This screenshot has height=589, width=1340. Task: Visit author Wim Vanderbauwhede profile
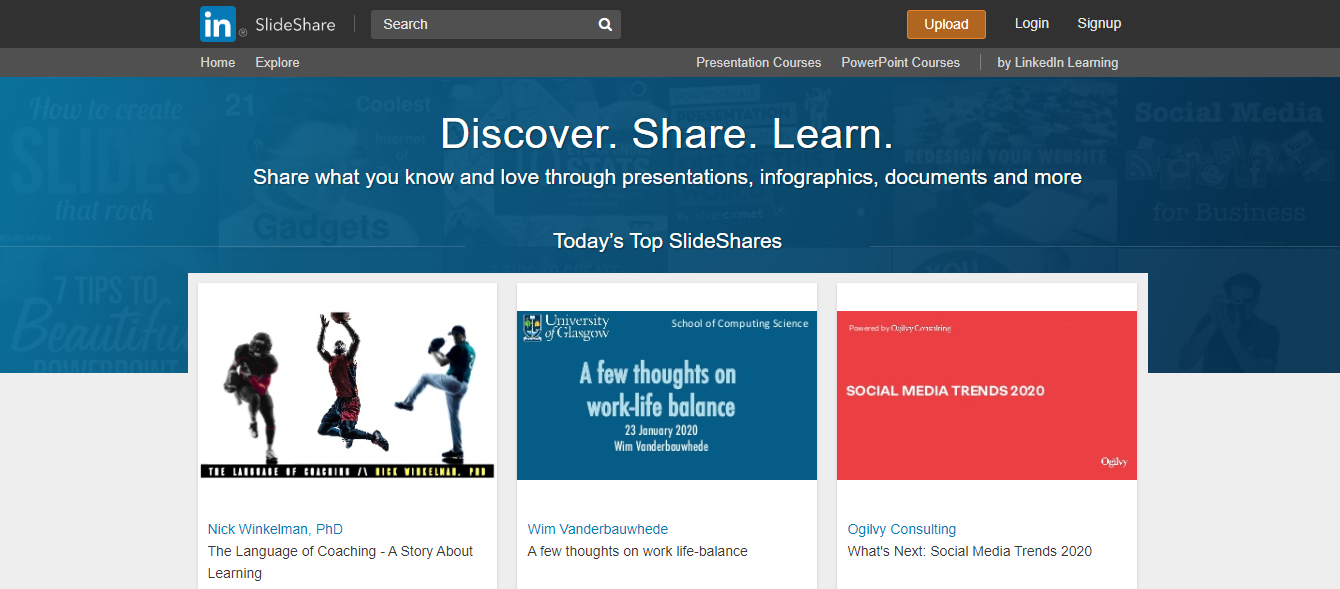coord(598,529)
